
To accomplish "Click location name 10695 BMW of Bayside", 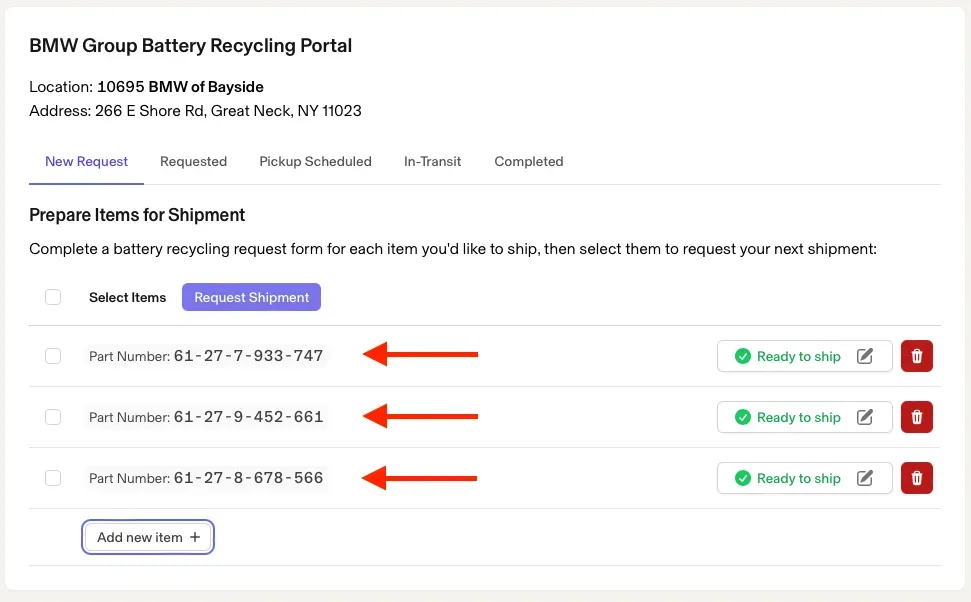I will (180, 87).
